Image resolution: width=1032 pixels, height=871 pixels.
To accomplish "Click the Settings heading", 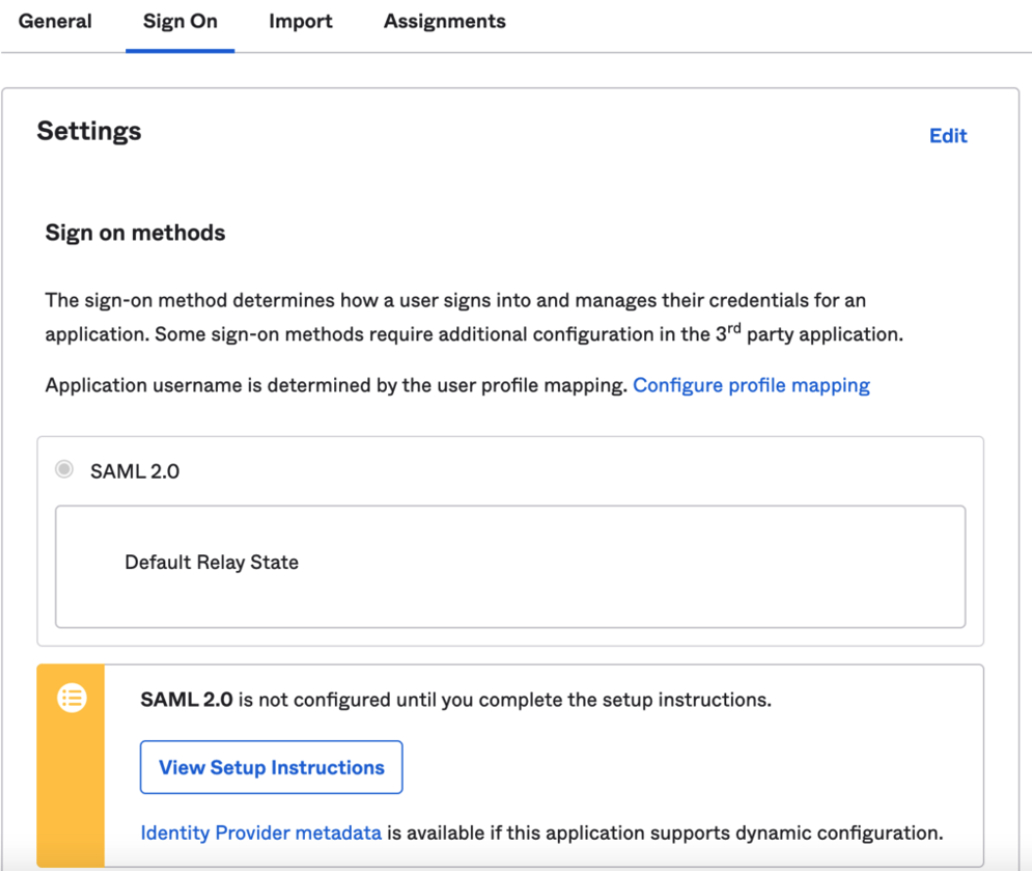I will click(89, 131).
